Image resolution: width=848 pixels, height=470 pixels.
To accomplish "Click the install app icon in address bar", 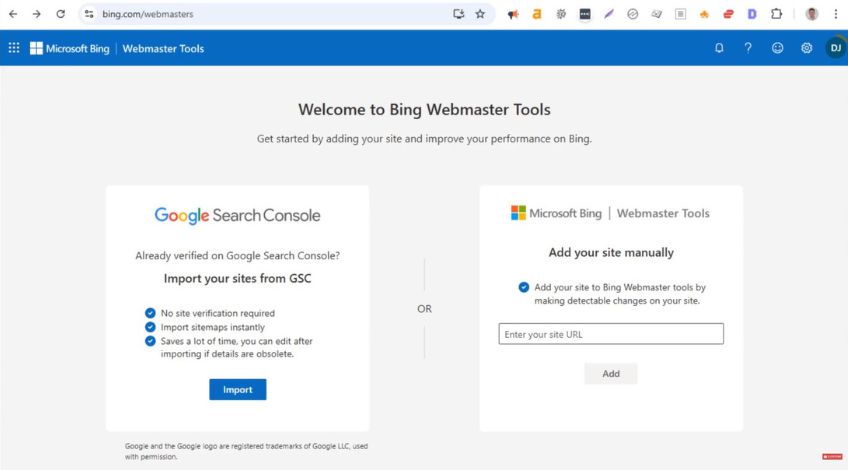I will [459, 14].
